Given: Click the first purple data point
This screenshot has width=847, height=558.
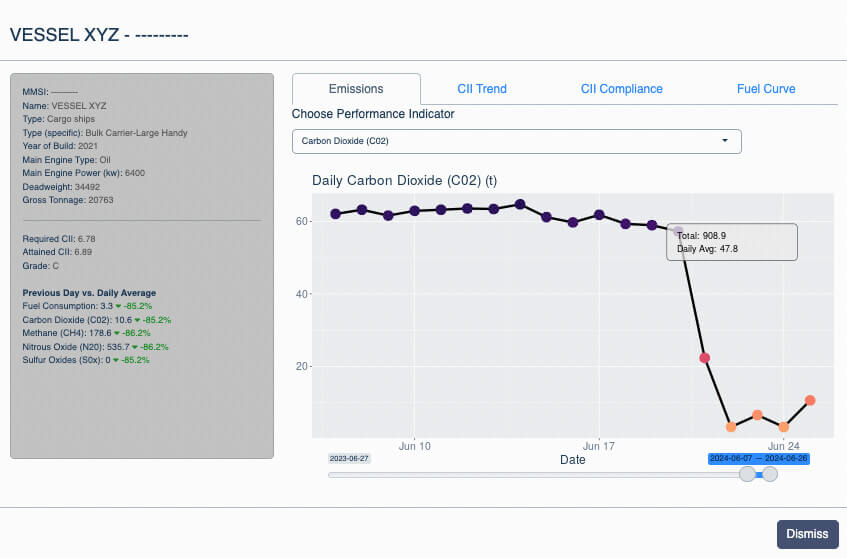Looking at the screenshot, I should 336,214.
